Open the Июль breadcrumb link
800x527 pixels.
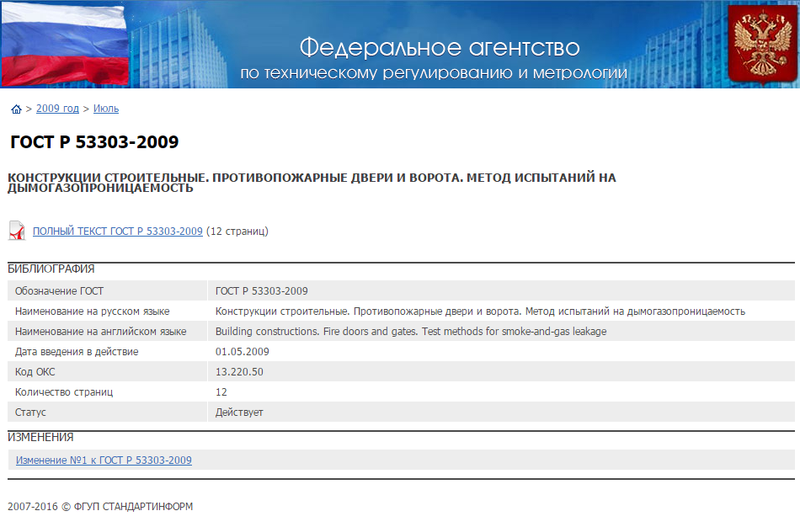[x=106, y=109]
